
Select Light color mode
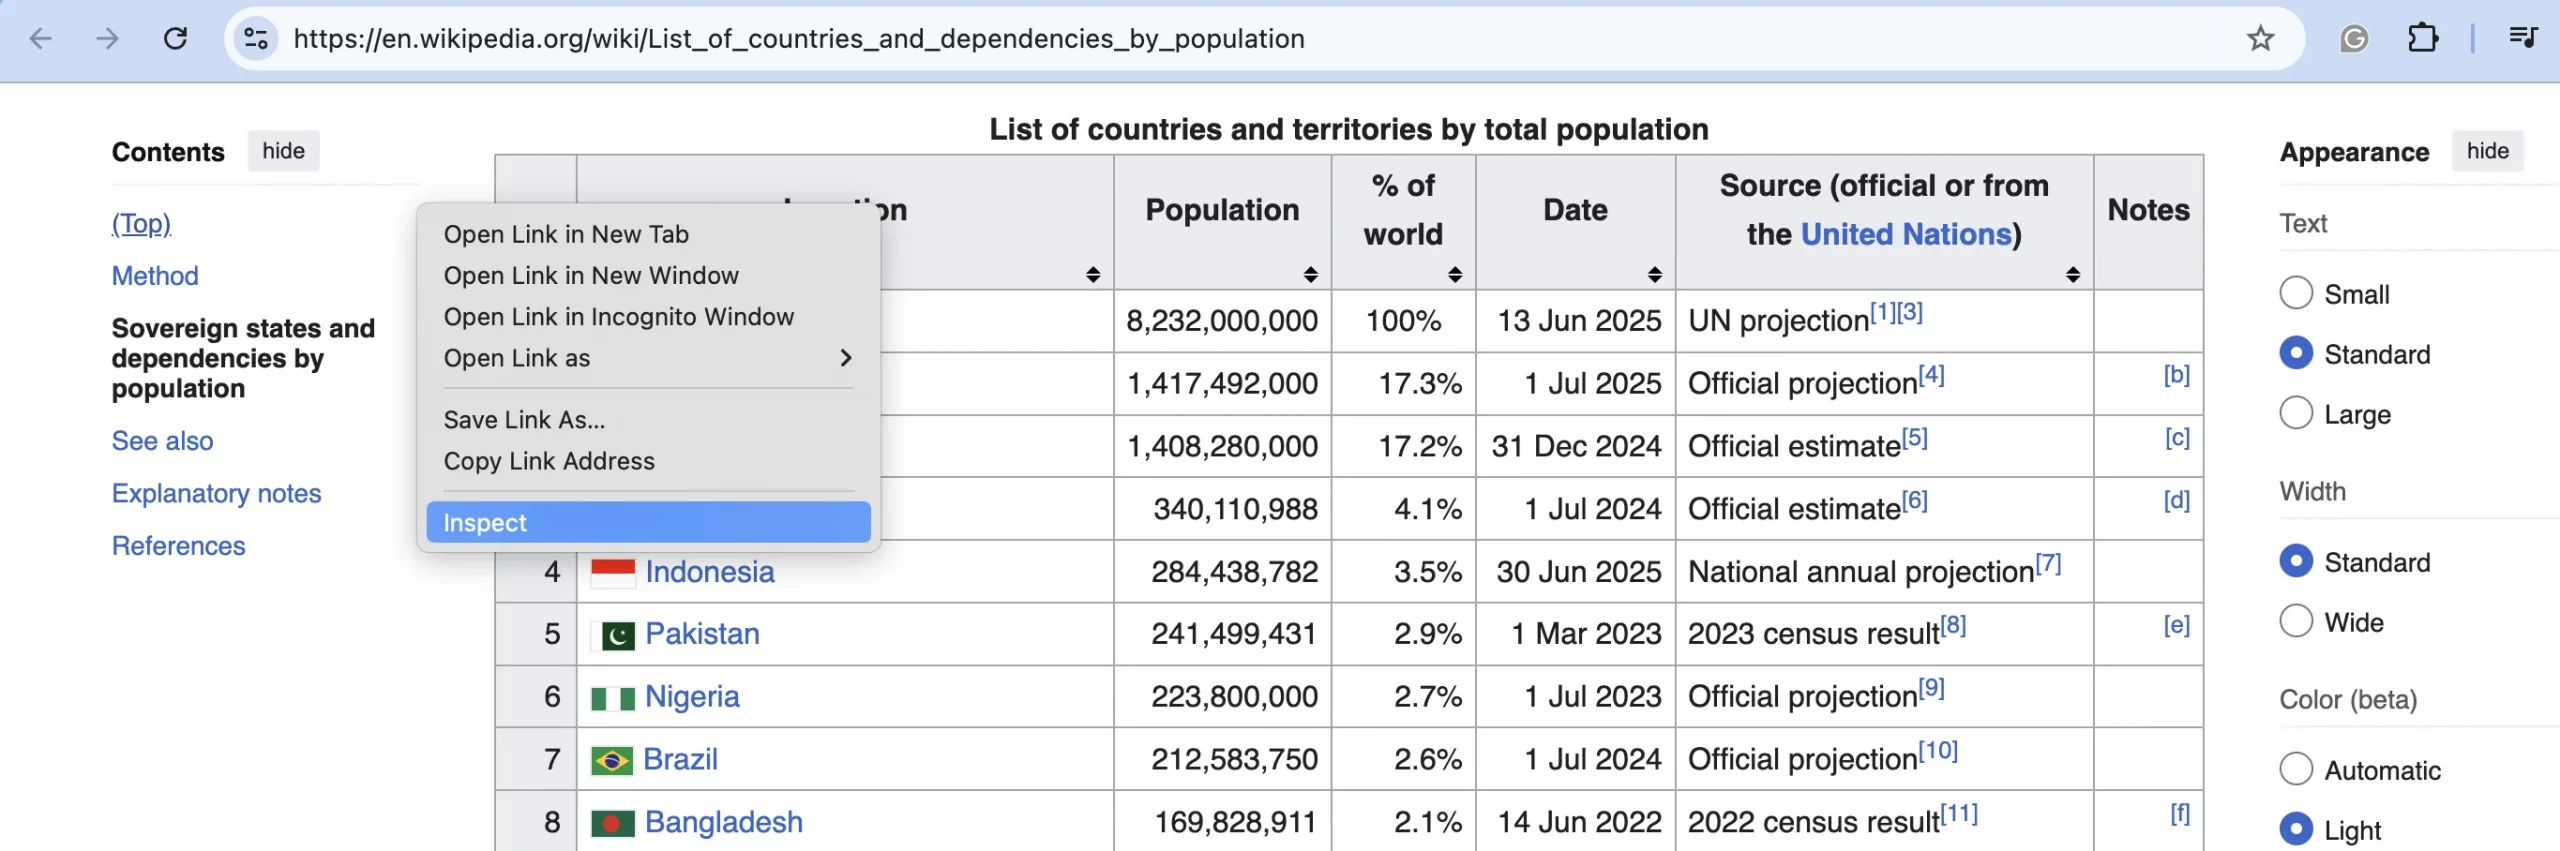pos(2296,829)
